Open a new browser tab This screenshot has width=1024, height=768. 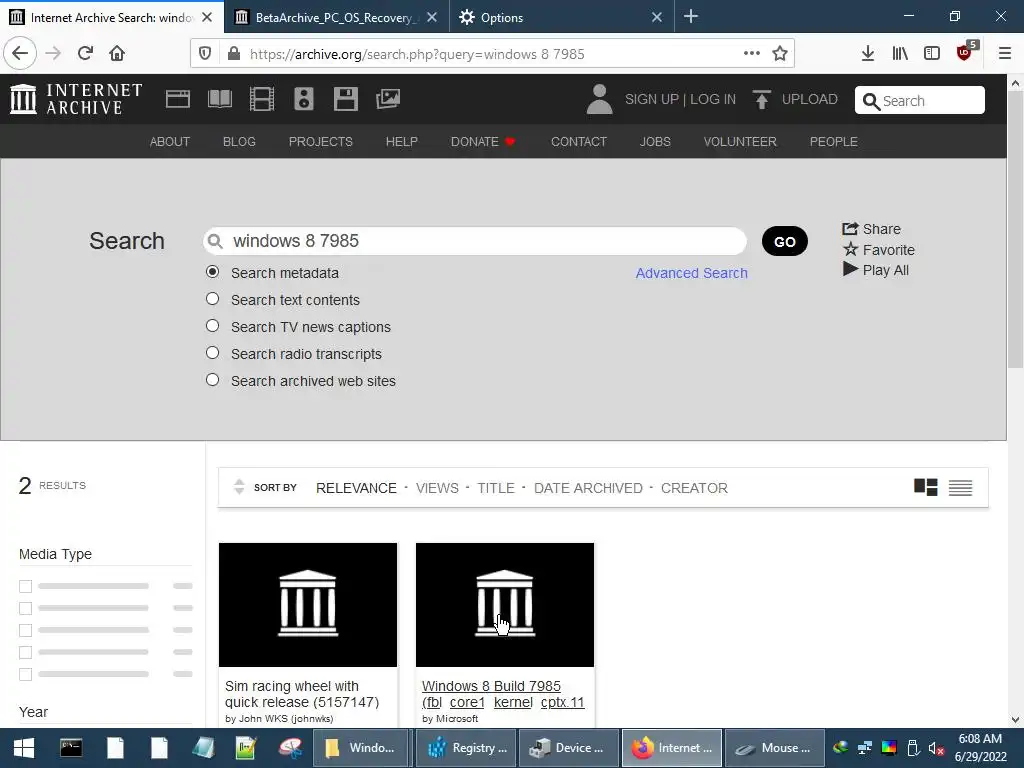click(x=691, y=17)
